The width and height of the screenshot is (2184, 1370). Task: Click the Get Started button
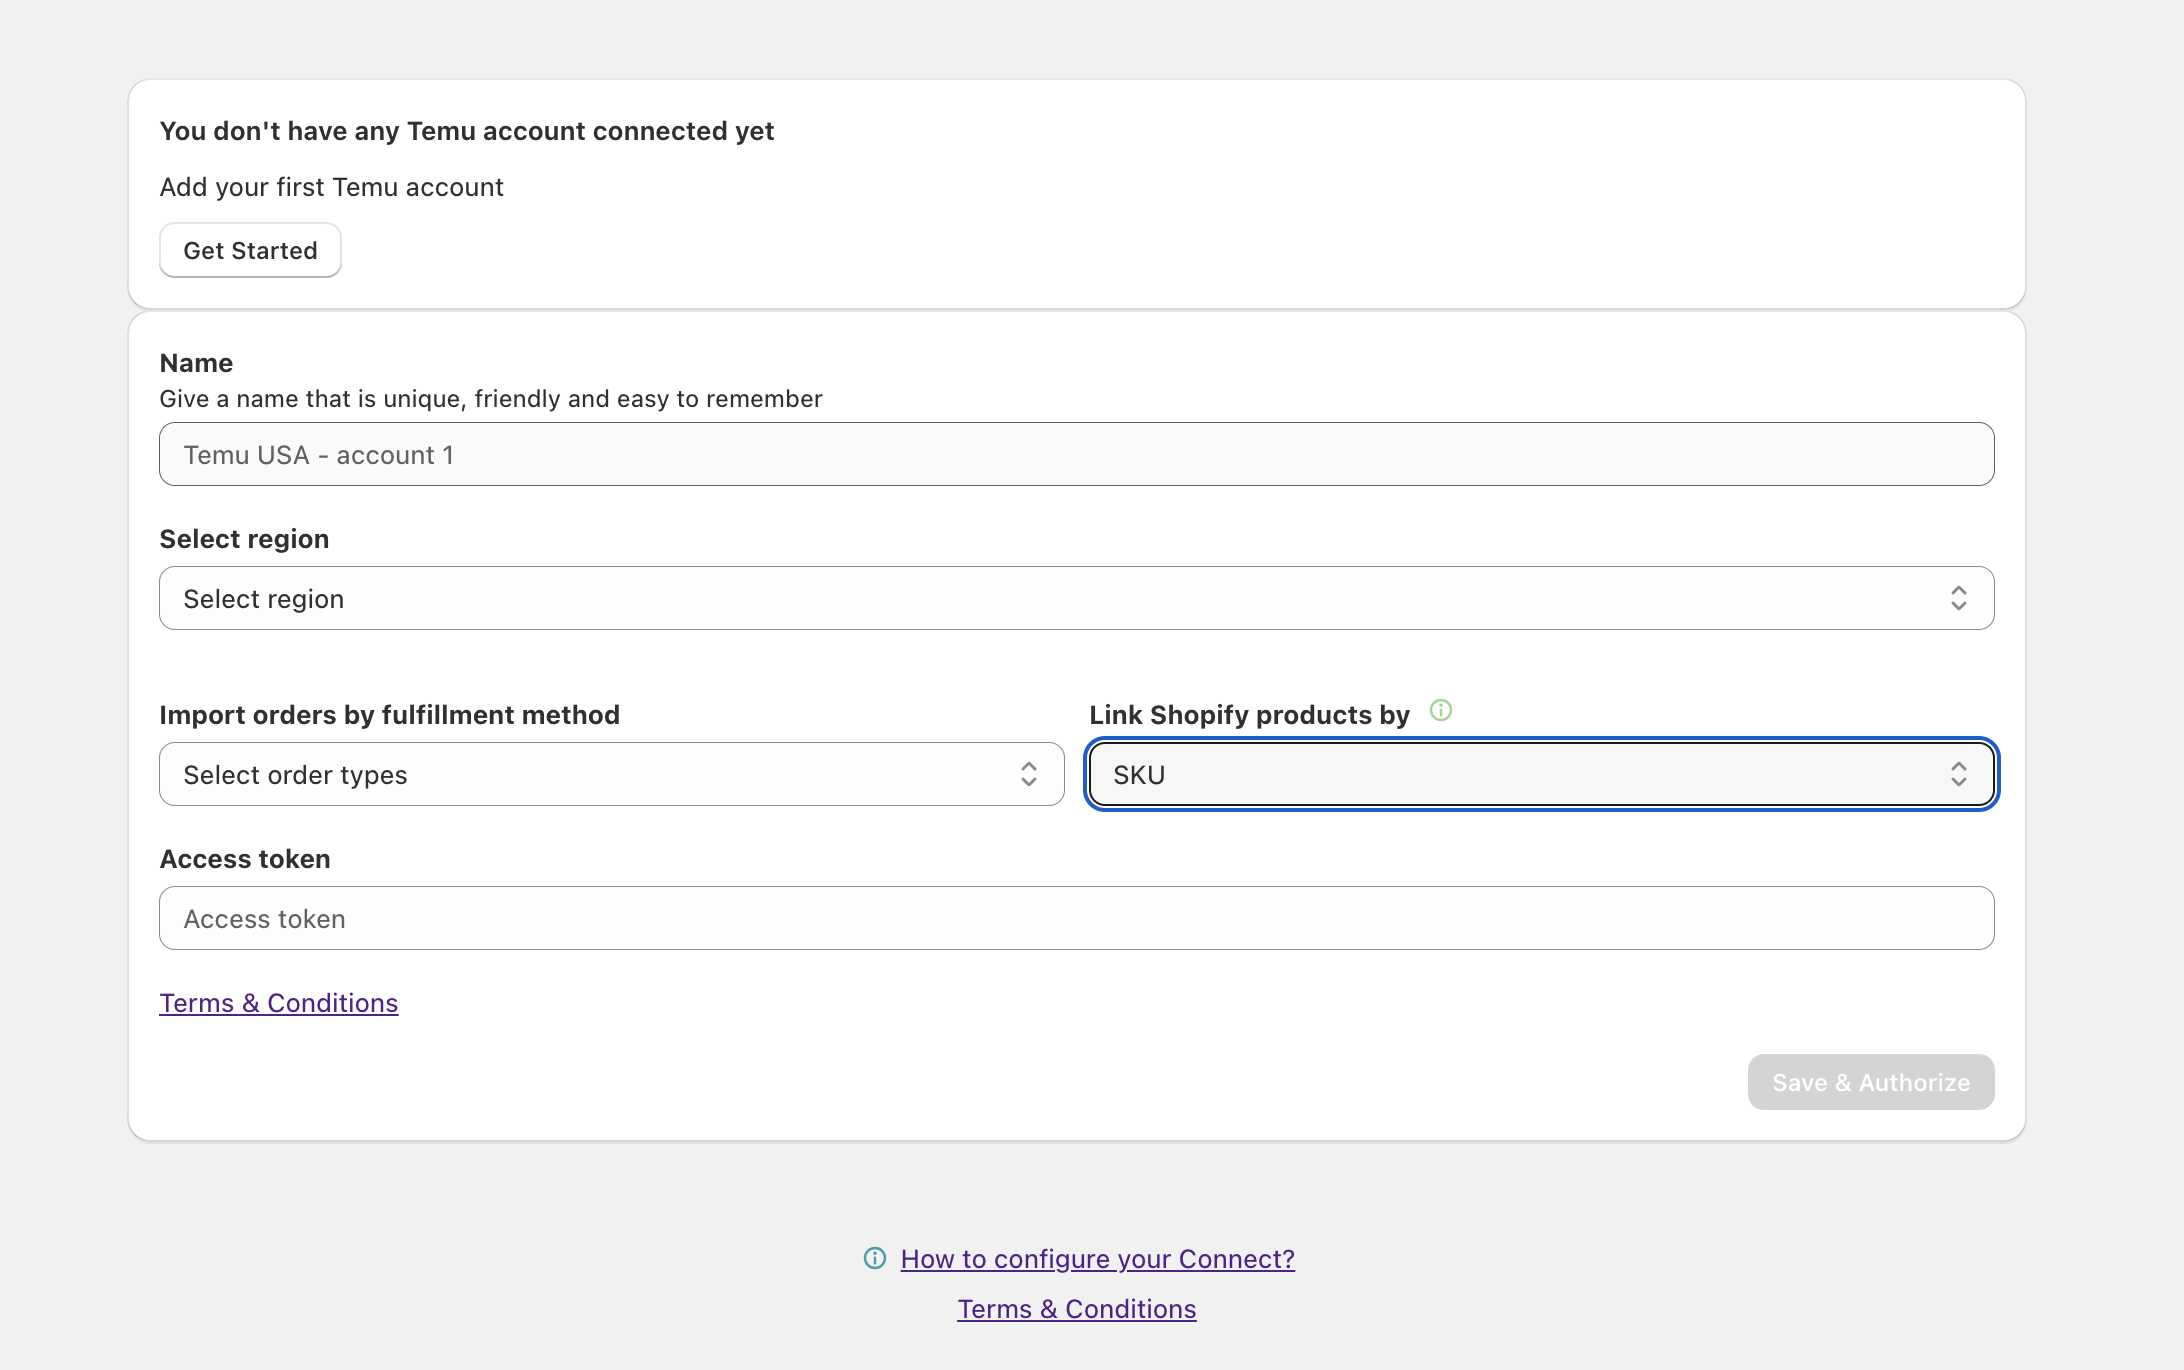[250, 250]
